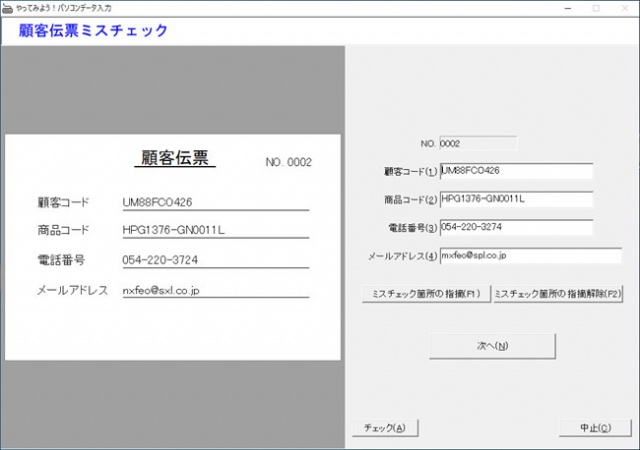The height and width of the screenshot is (450, 640).
Task: Click the チェック(A) button
Action: coord(385,428)
